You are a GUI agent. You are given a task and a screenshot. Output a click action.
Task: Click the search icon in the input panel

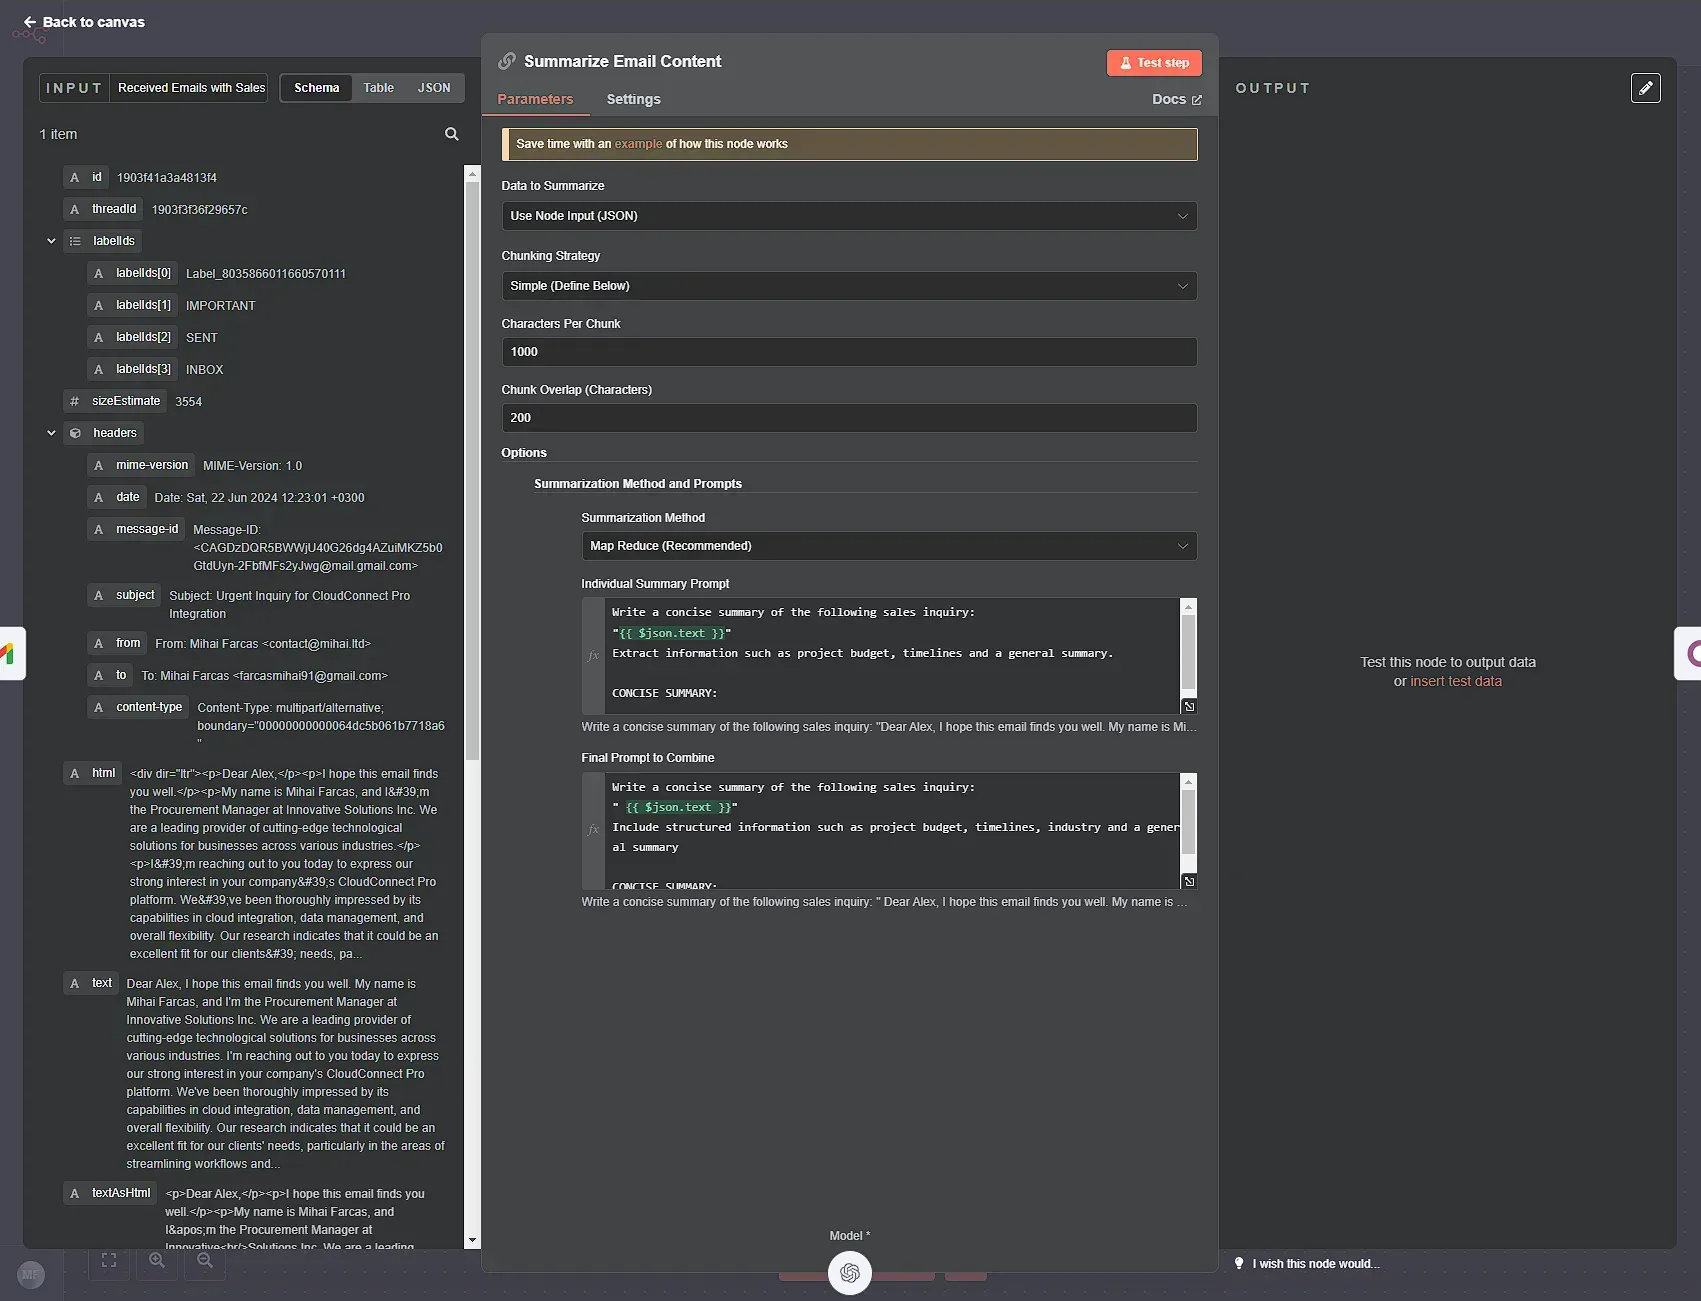[452, 134]
